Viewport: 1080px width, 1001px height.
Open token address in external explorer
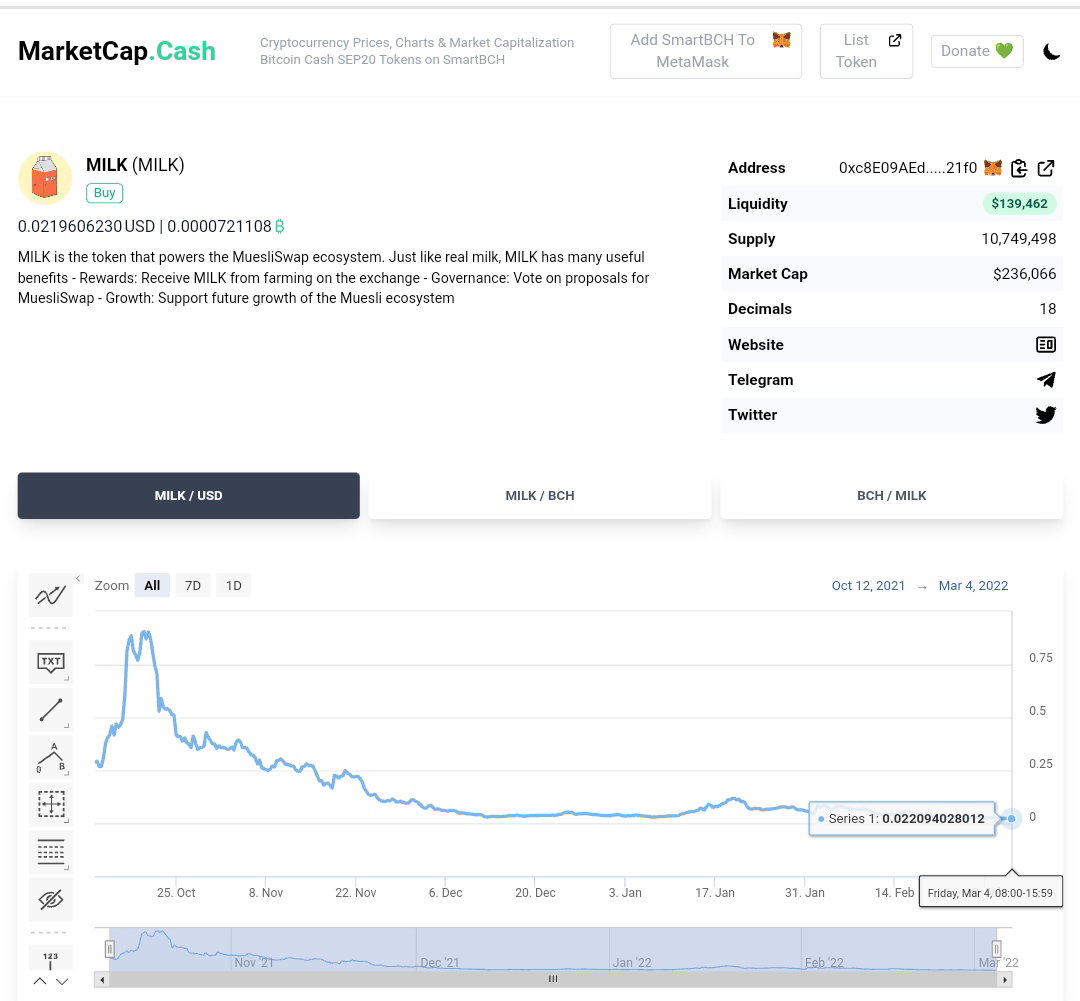[1046, 168]
